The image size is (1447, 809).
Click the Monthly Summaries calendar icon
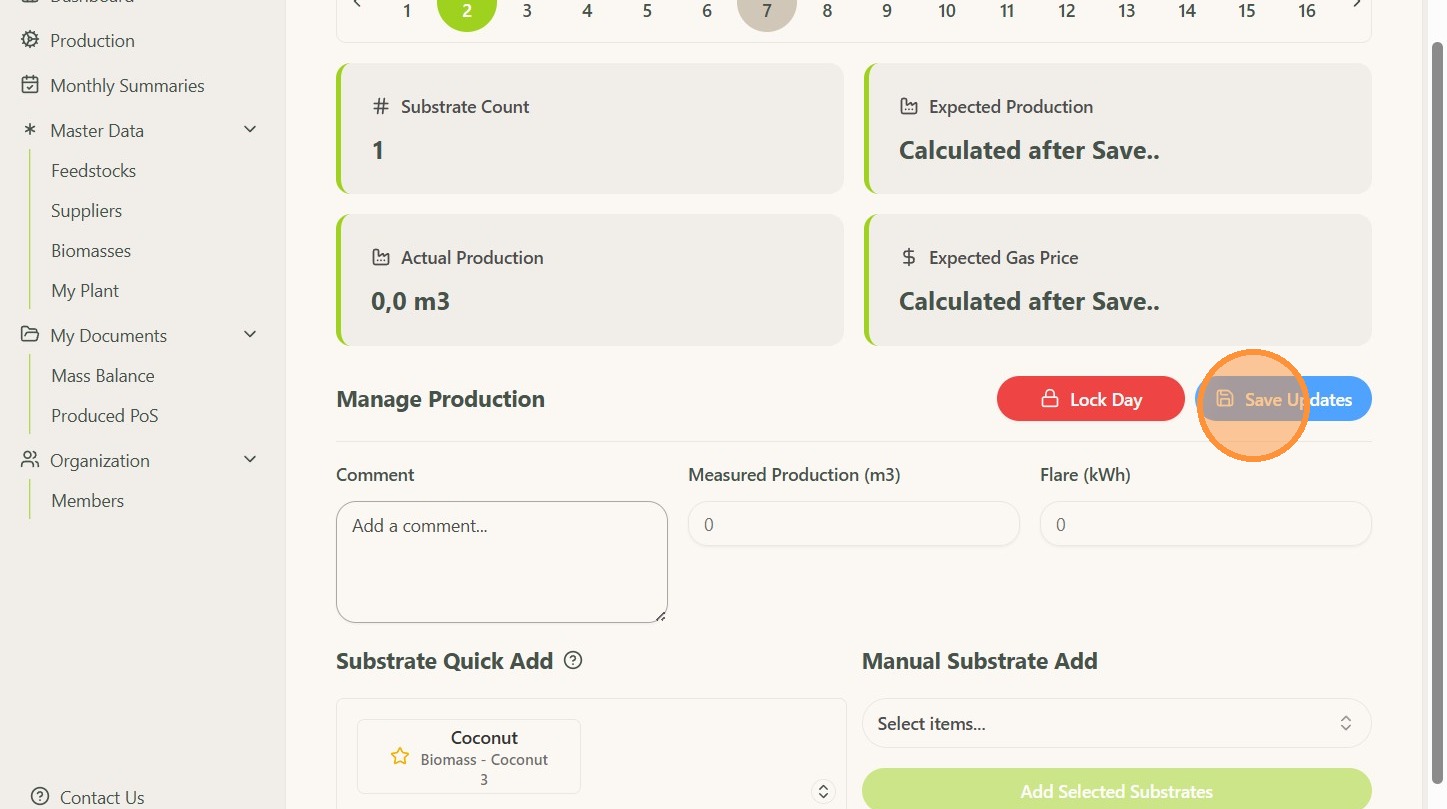click(30, 85)
